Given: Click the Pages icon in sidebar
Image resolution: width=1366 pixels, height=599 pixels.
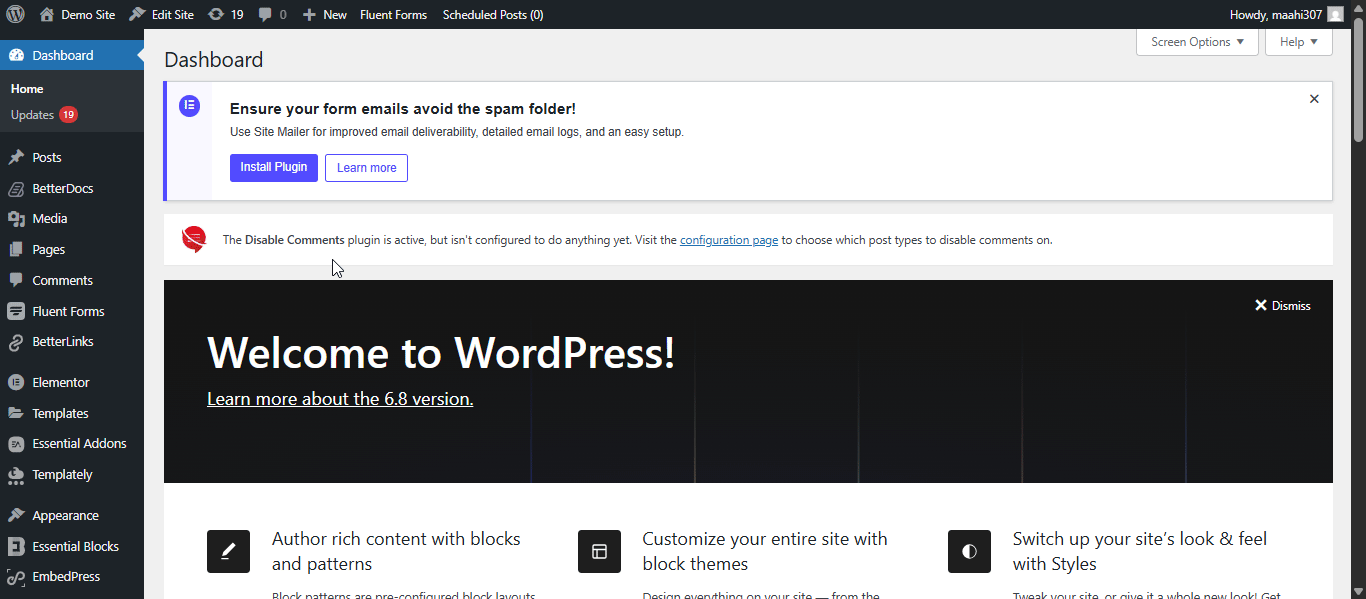Looking at the screenshot, I should (x=16, y=249).
